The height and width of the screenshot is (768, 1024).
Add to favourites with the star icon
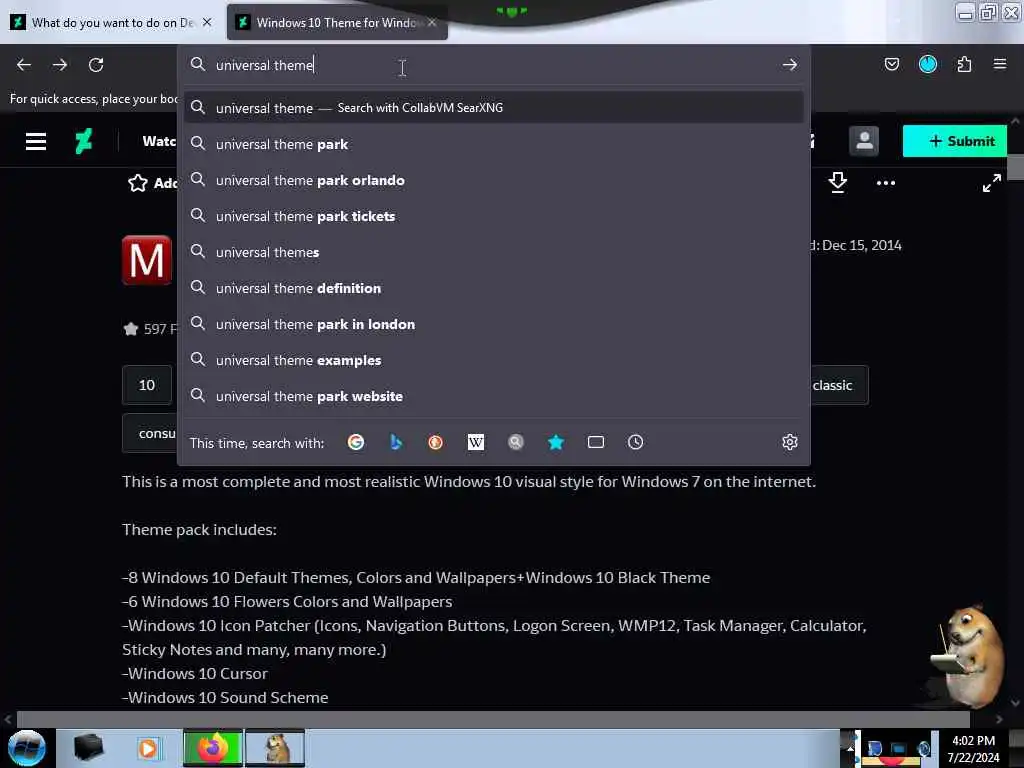click(138, 184)
